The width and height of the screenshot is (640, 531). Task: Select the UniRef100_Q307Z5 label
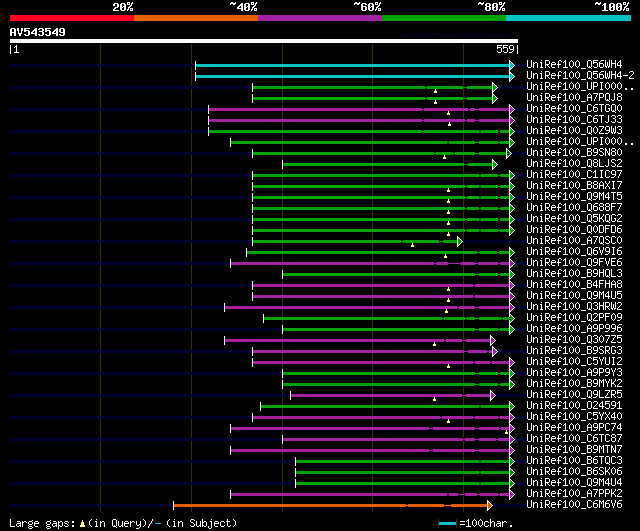[574, 340]
